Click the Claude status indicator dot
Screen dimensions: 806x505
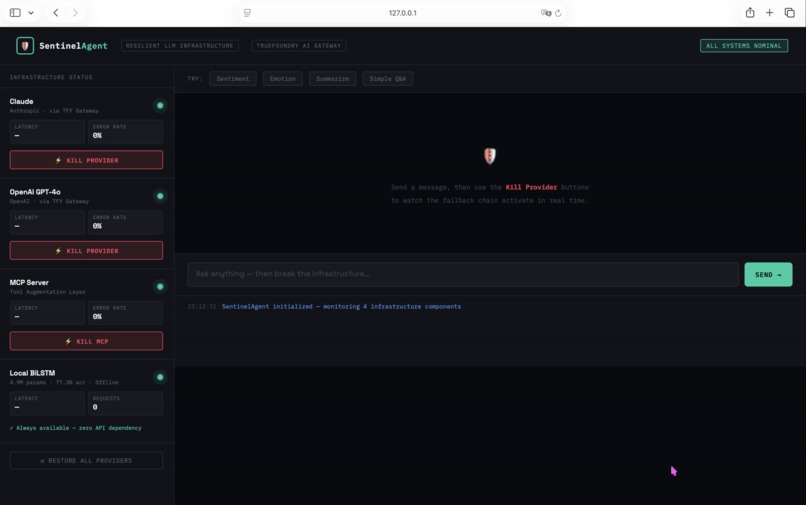pos(160,105)
